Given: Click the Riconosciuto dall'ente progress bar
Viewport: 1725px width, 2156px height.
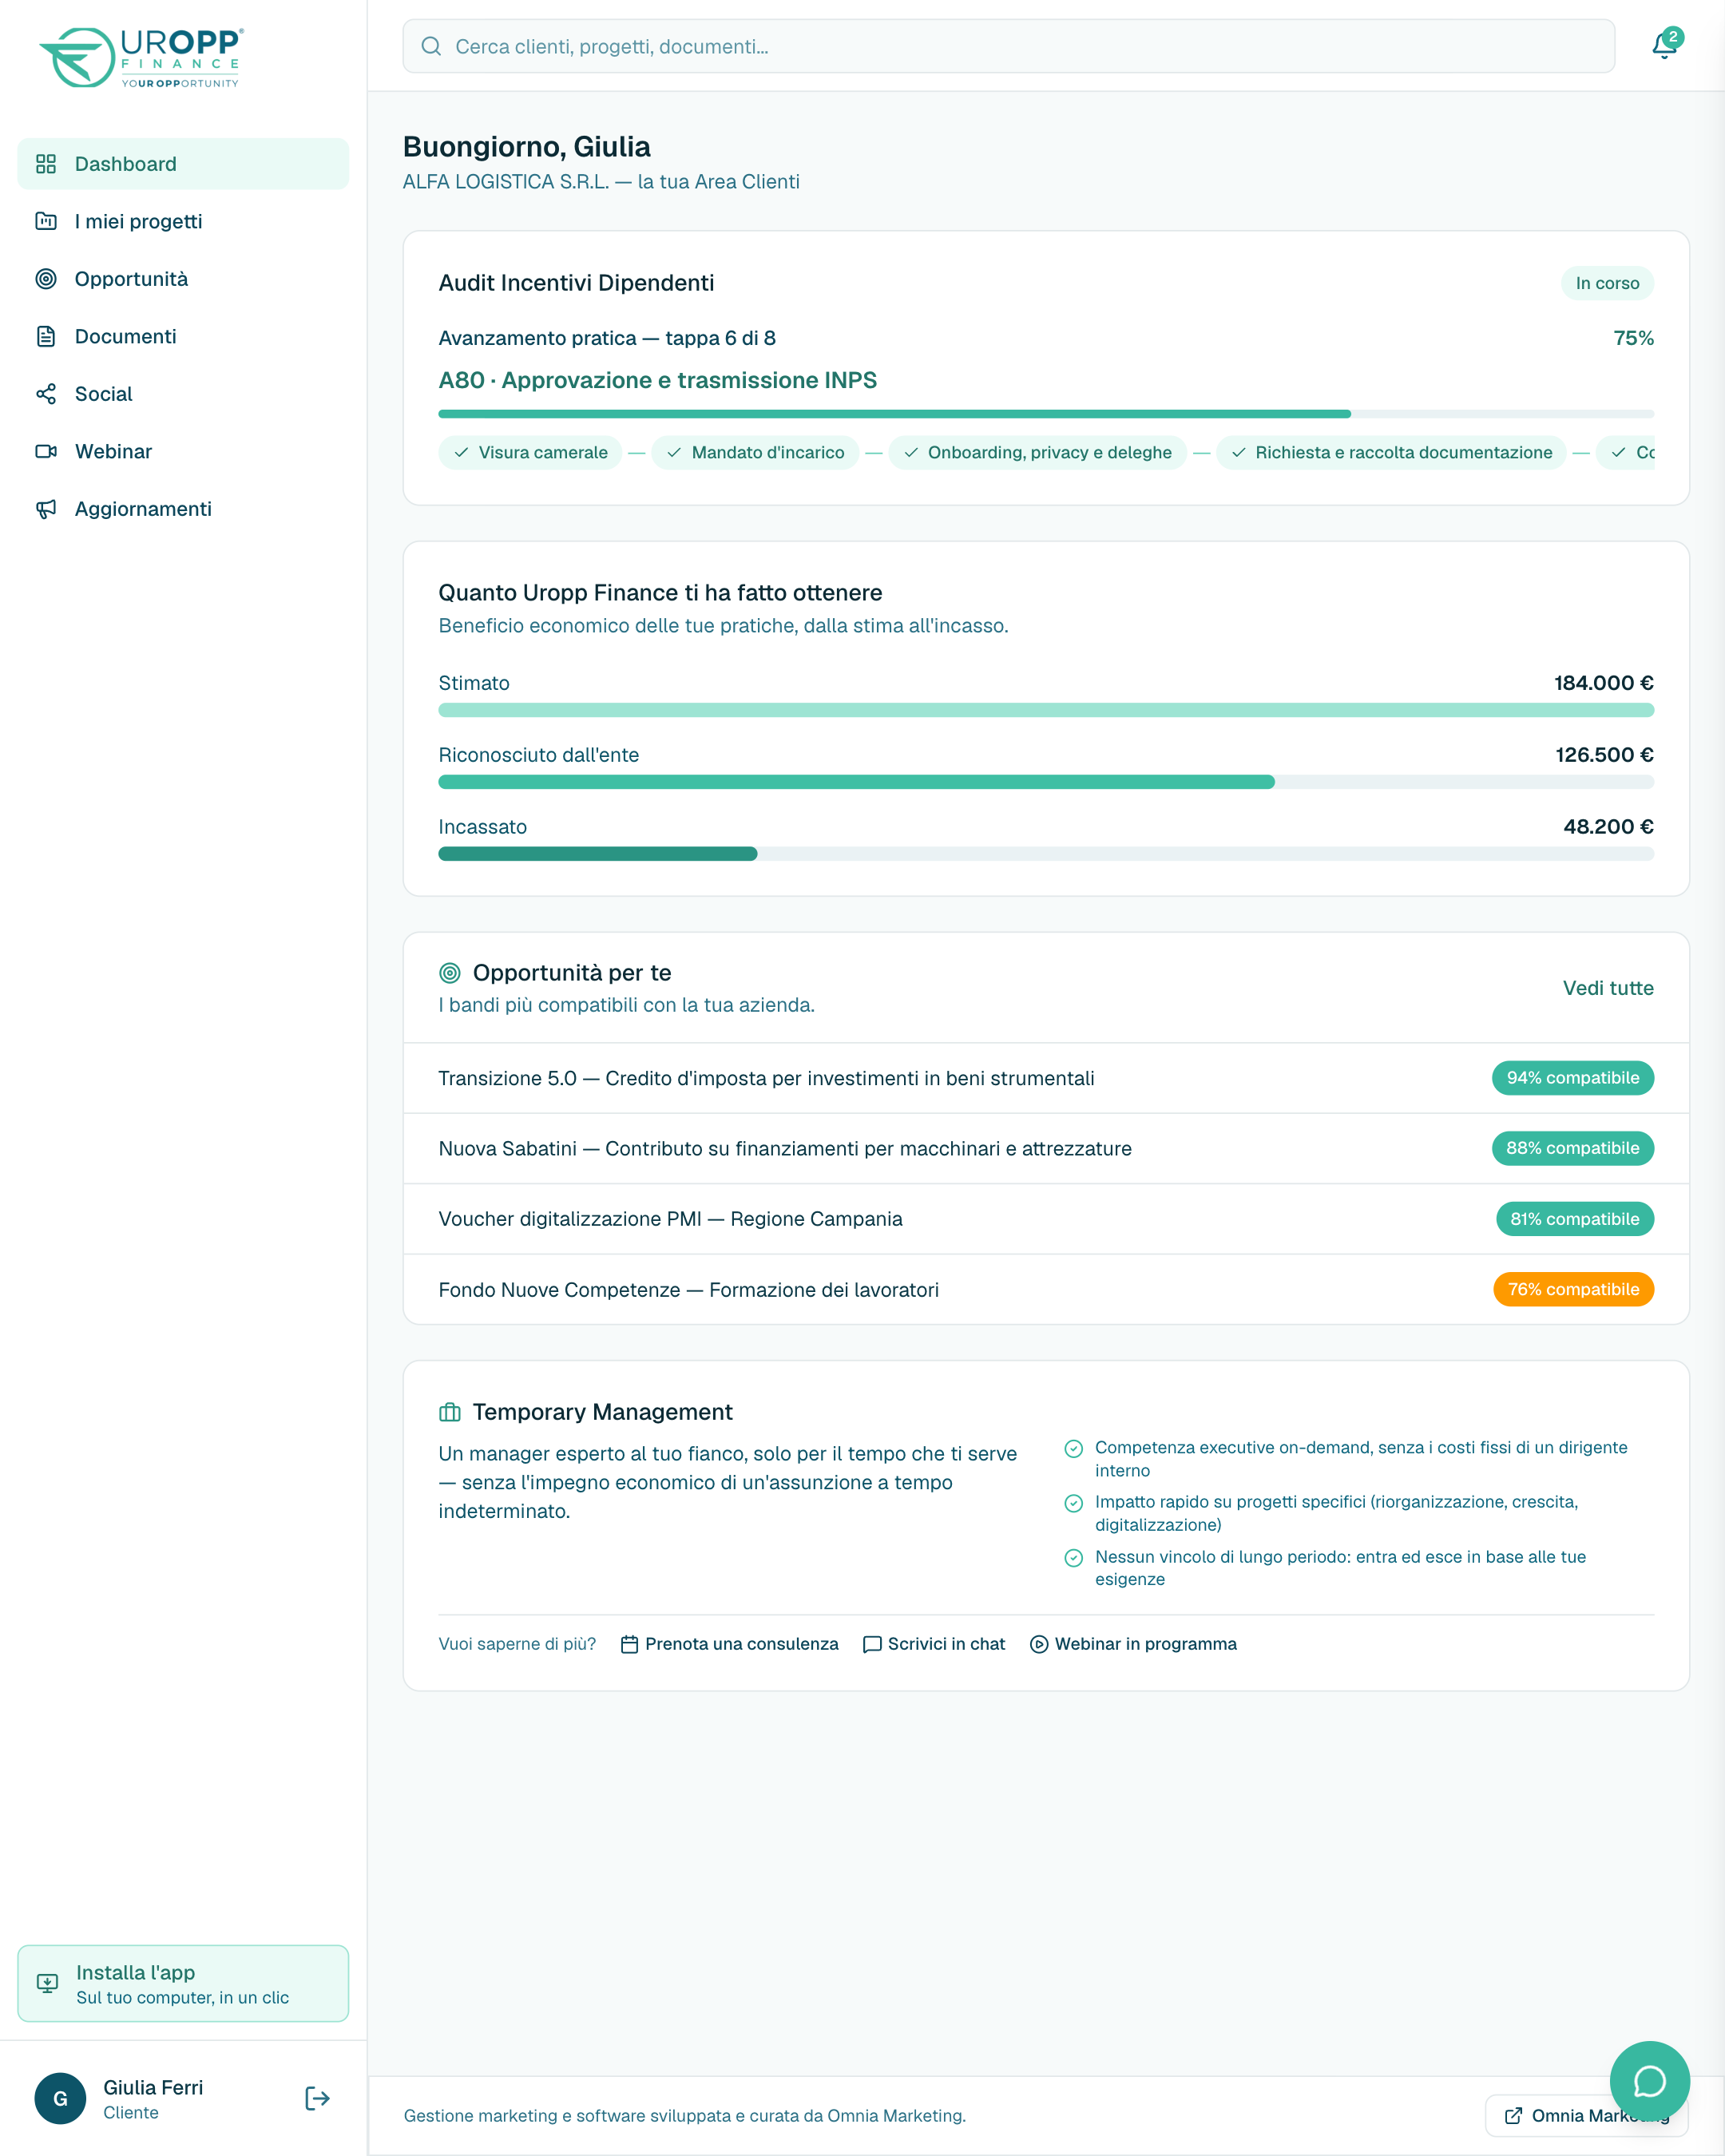Looking at the screenshot, I should point(1046,782).
